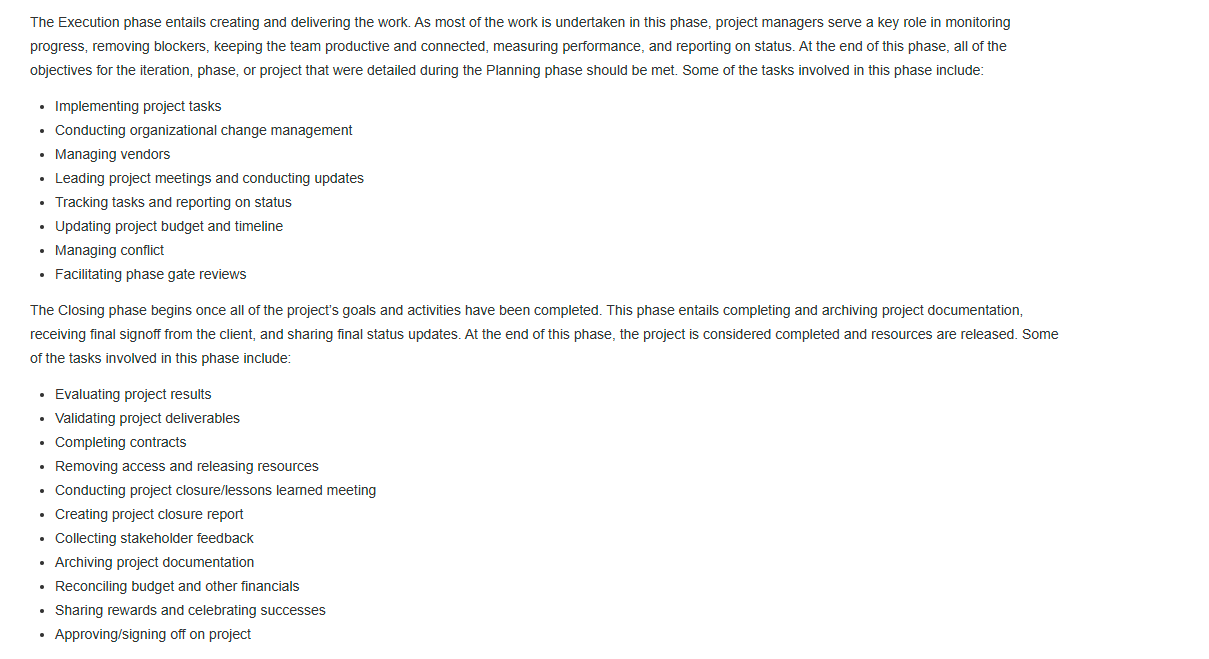Click the "Evaluating project results" bullet
Image resolution: width=1209 pixels, height=659 pixels.
tap(133, 394)
